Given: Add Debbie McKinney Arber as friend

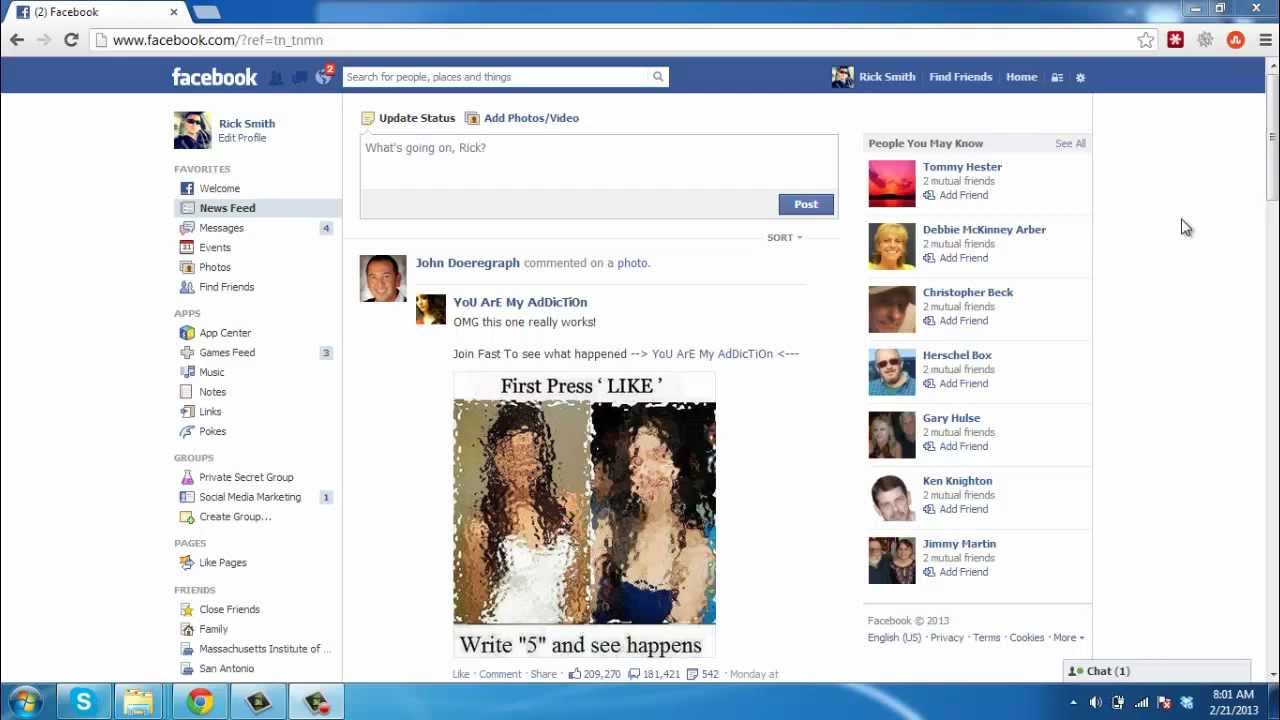Looking at the screenshot, I should click(x=956, y=258).
